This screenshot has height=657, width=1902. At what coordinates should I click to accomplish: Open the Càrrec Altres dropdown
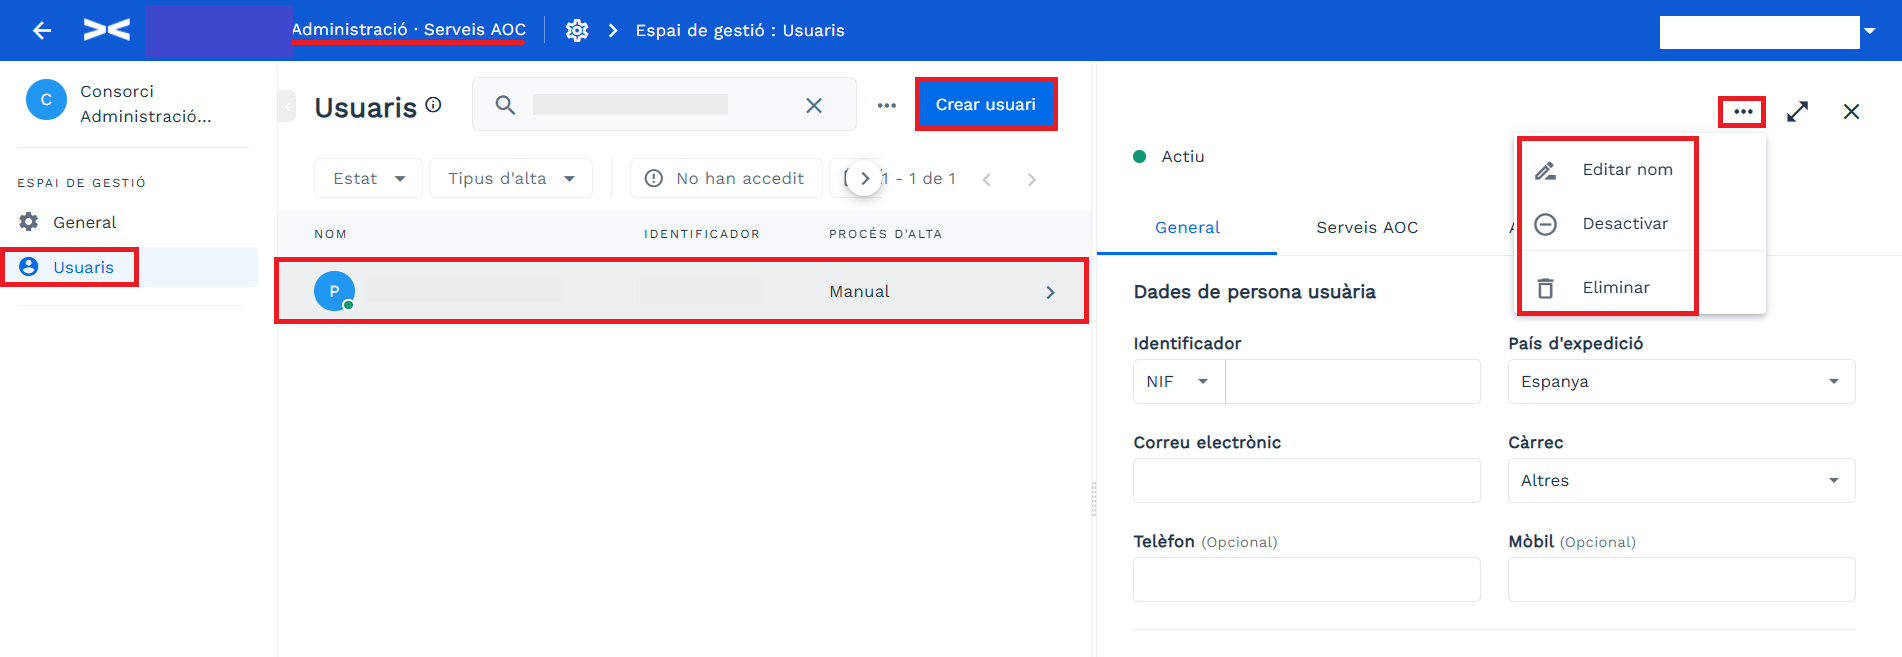click(1681, 480)
